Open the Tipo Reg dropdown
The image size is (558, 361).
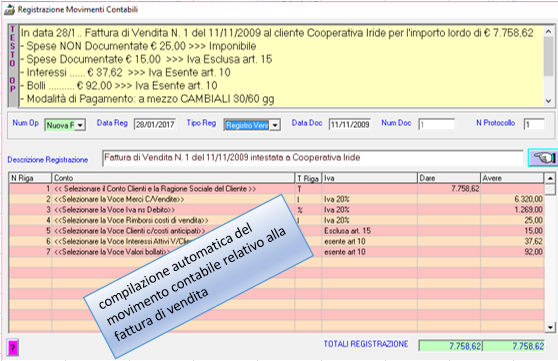point(275,125)
